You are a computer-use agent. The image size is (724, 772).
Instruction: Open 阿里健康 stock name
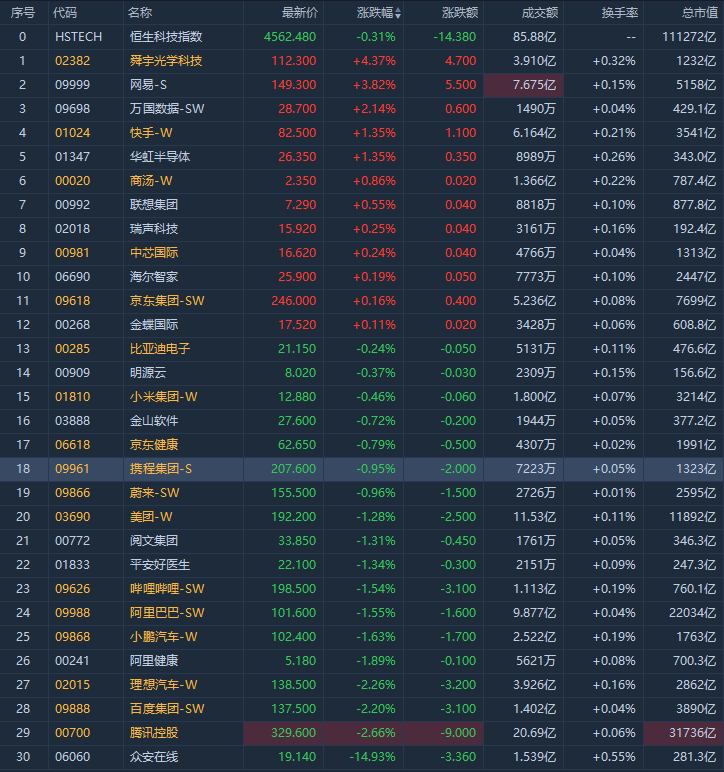(x=154, y=661)
